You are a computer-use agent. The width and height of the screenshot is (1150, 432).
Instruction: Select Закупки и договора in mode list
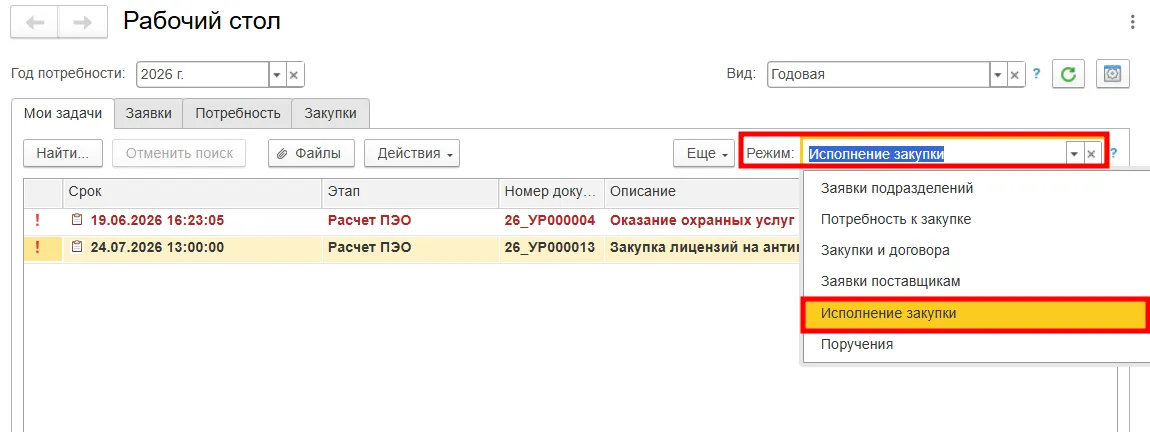point(977,251)
